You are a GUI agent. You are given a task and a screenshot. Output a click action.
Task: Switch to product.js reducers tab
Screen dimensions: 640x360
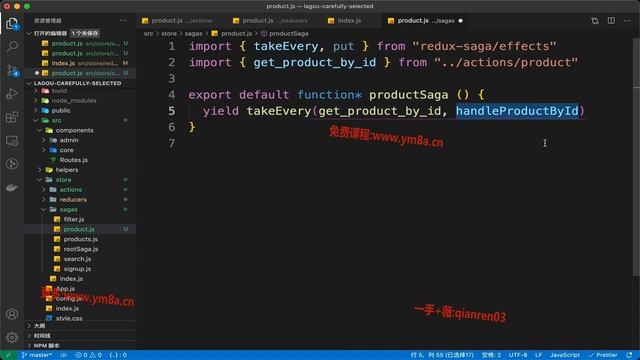pyautogui.click(x=270, y=20)
